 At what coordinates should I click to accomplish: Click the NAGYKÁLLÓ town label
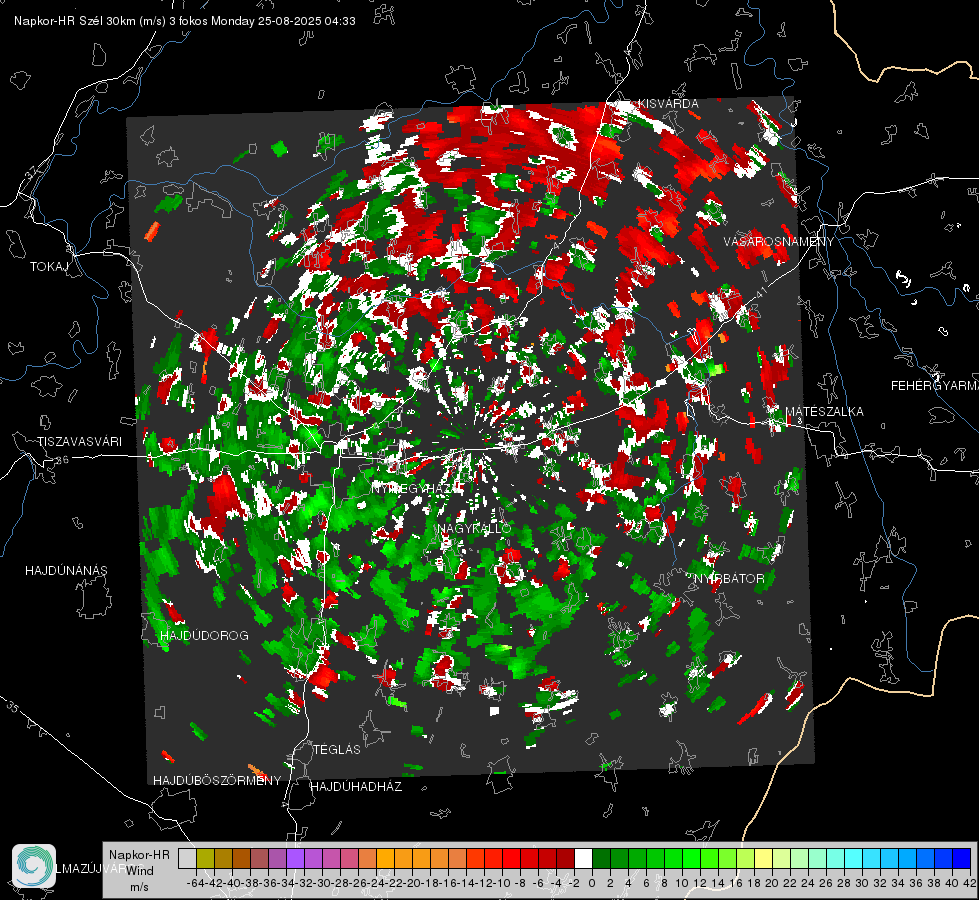coord(474,528)
